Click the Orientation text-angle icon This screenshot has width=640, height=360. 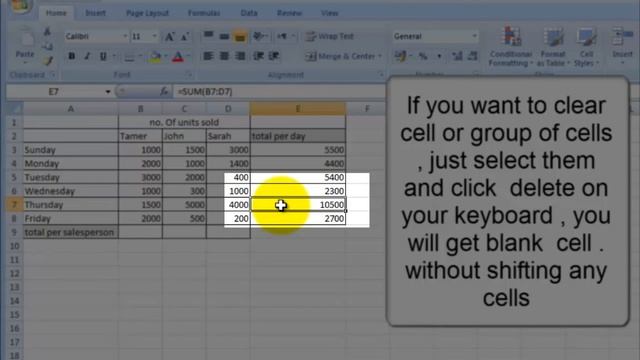pos(258,37)
